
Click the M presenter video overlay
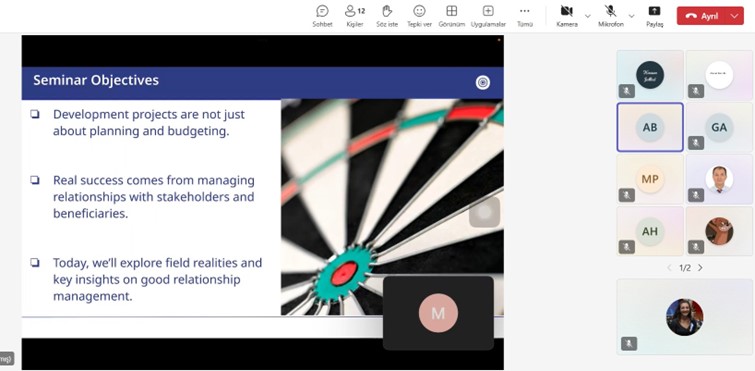438,313
